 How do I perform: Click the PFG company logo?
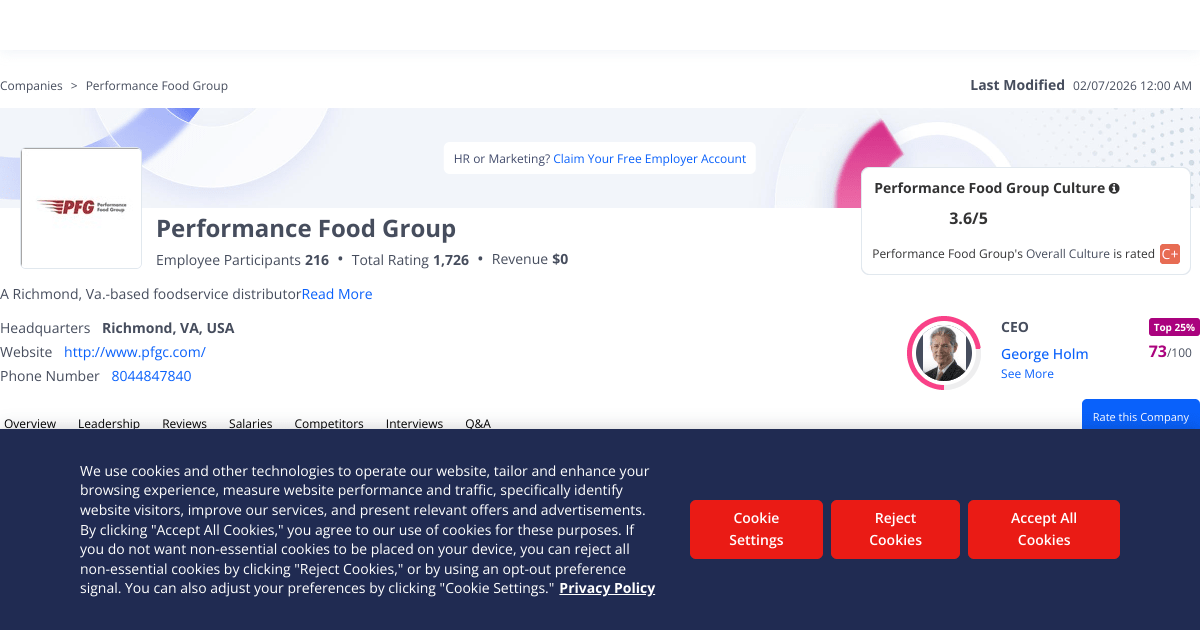(81, 208)
